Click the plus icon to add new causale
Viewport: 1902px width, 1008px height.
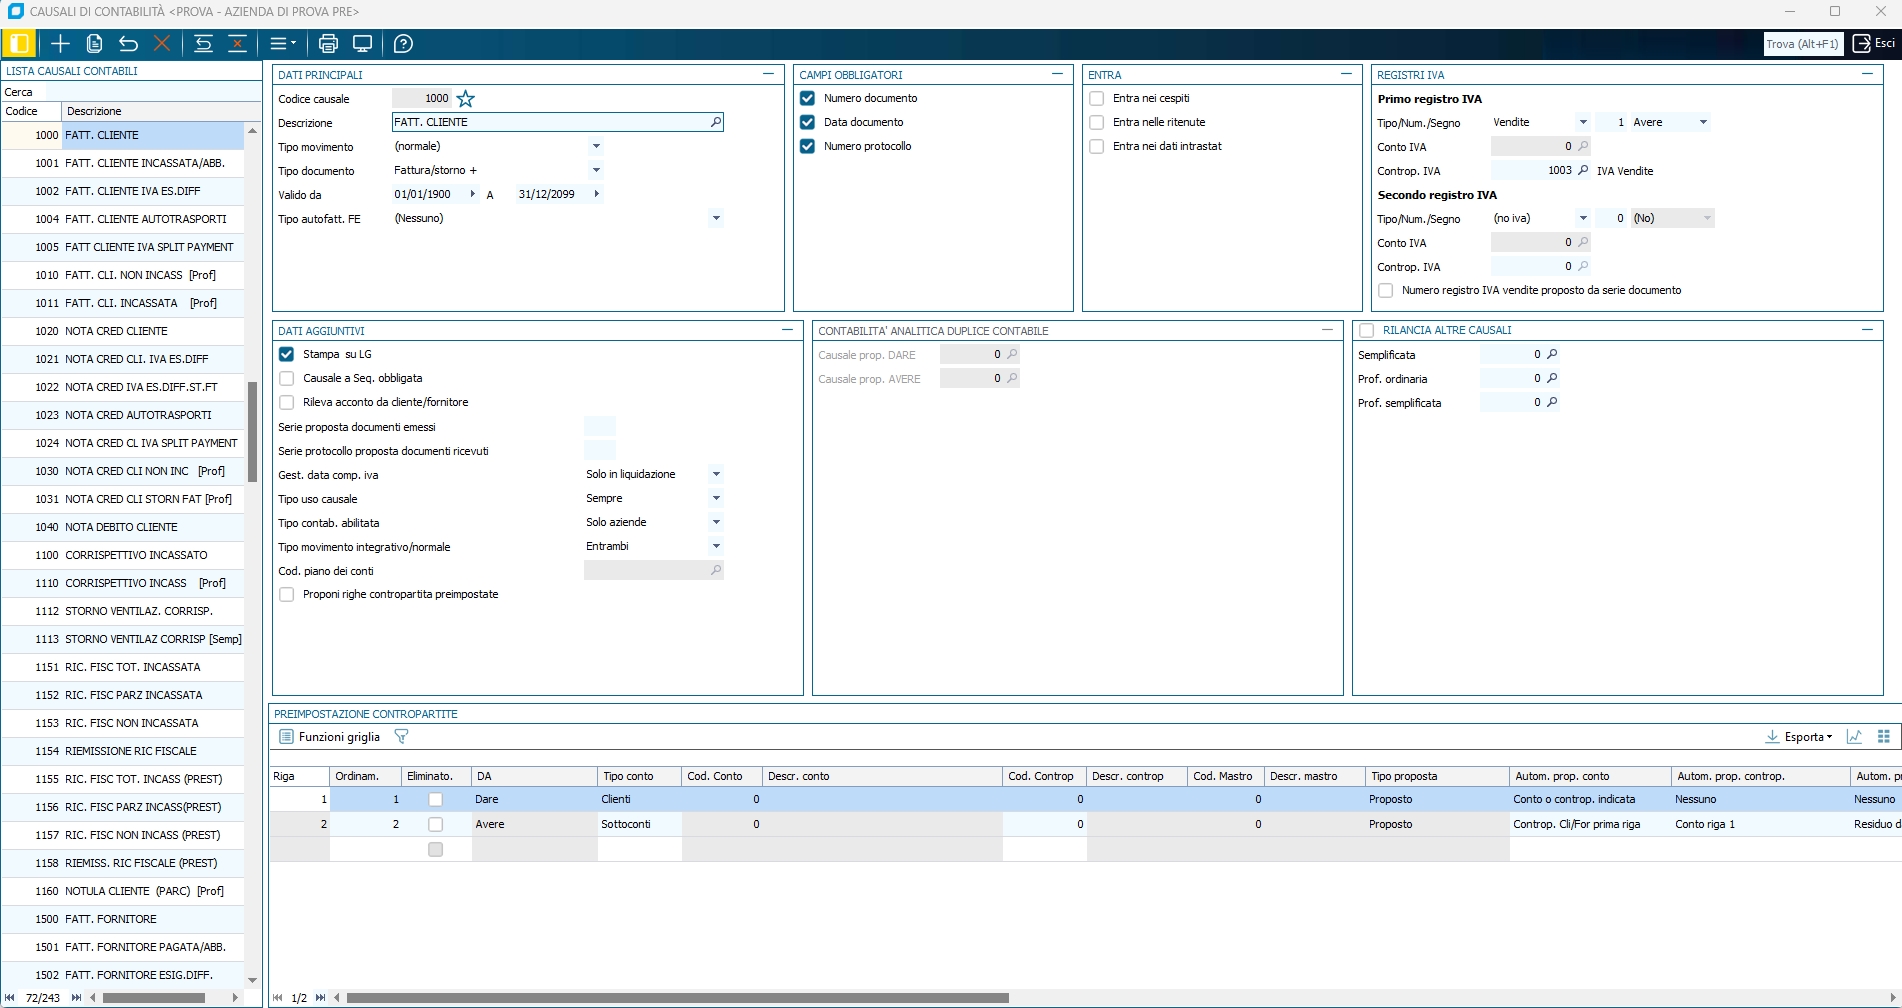[x=60, y=44]
